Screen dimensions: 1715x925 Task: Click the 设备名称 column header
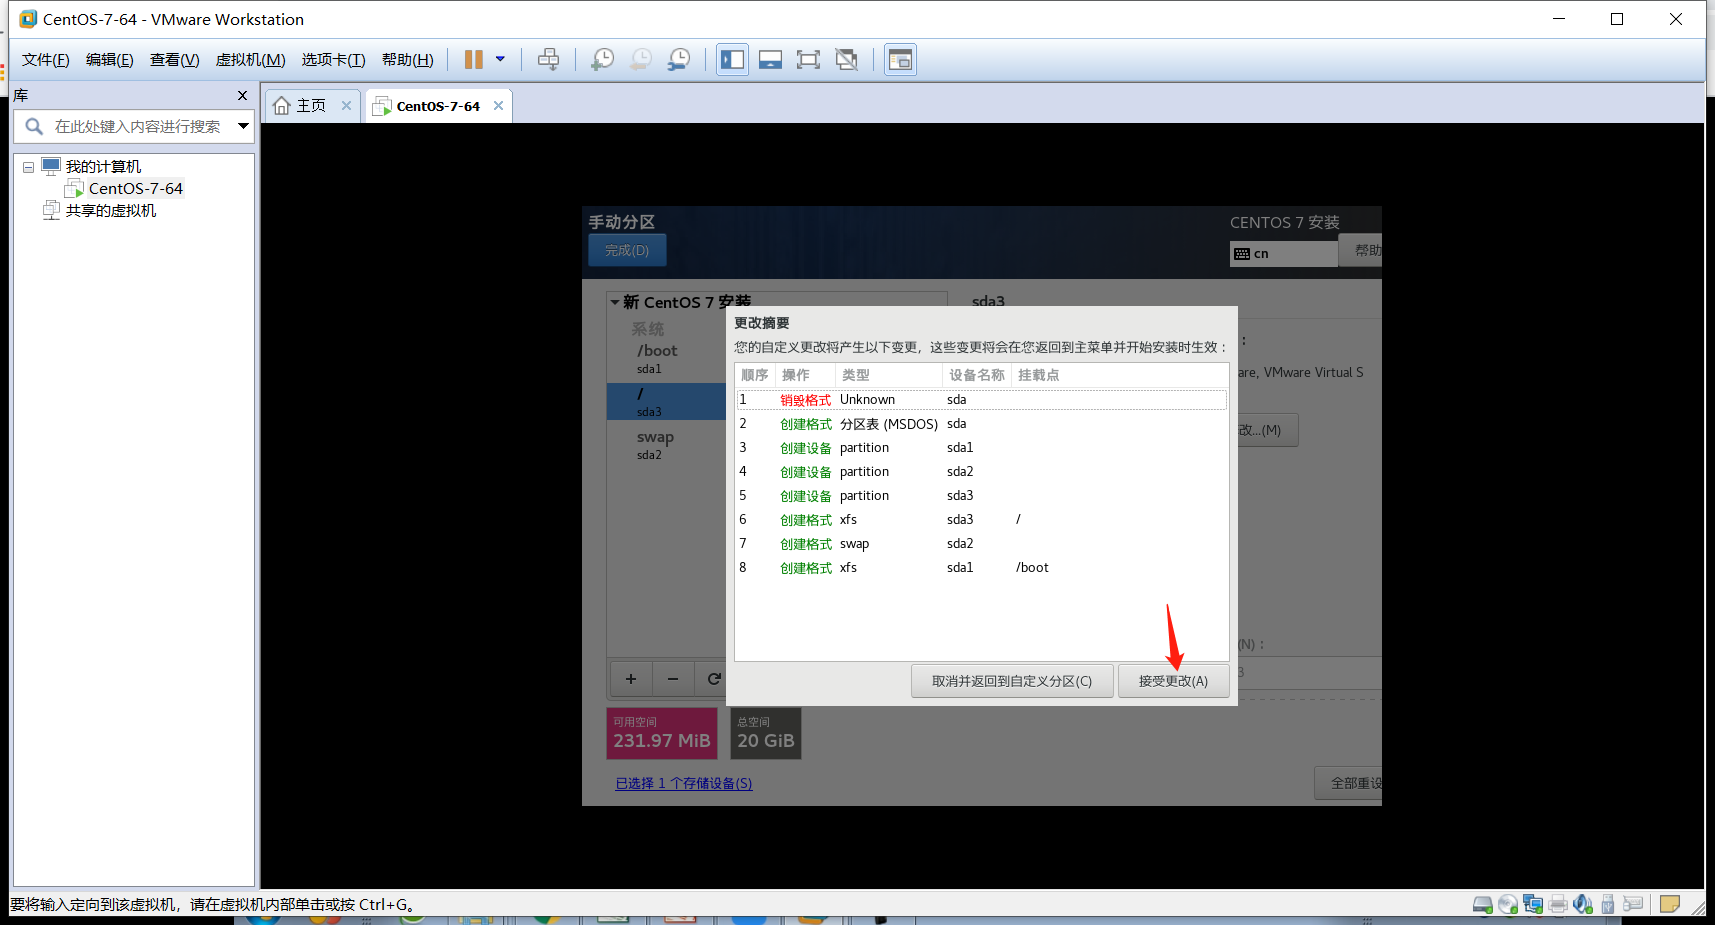point(976,375)
